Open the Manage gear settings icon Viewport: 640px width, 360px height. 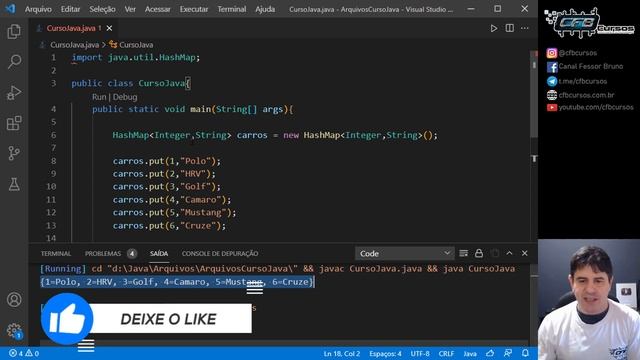(14, 330)
